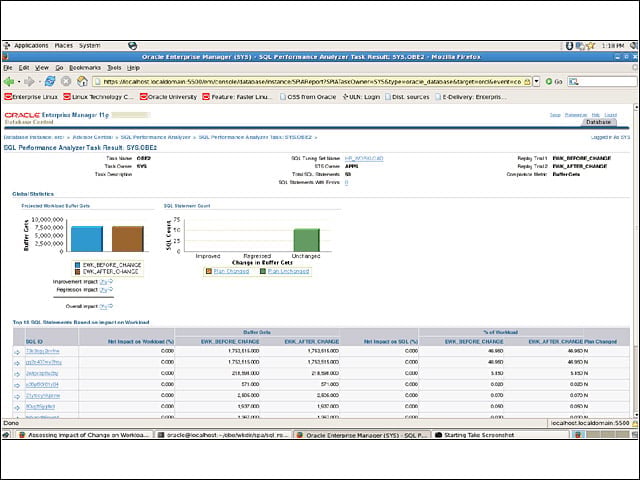Image resolution: width=640 pixels, height=480 pixels.
Task: Click the green Unchanged bar in SQL count chart
Action: click(x=307, y=240)
